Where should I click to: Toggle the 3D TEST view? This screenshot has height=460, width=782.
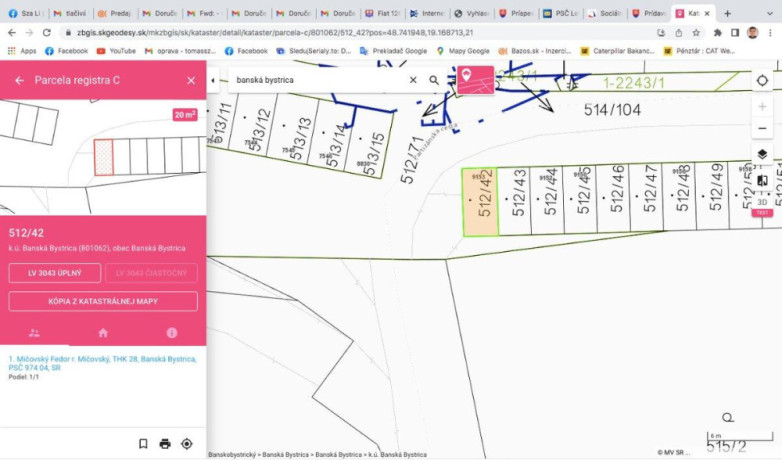[762, 206]
